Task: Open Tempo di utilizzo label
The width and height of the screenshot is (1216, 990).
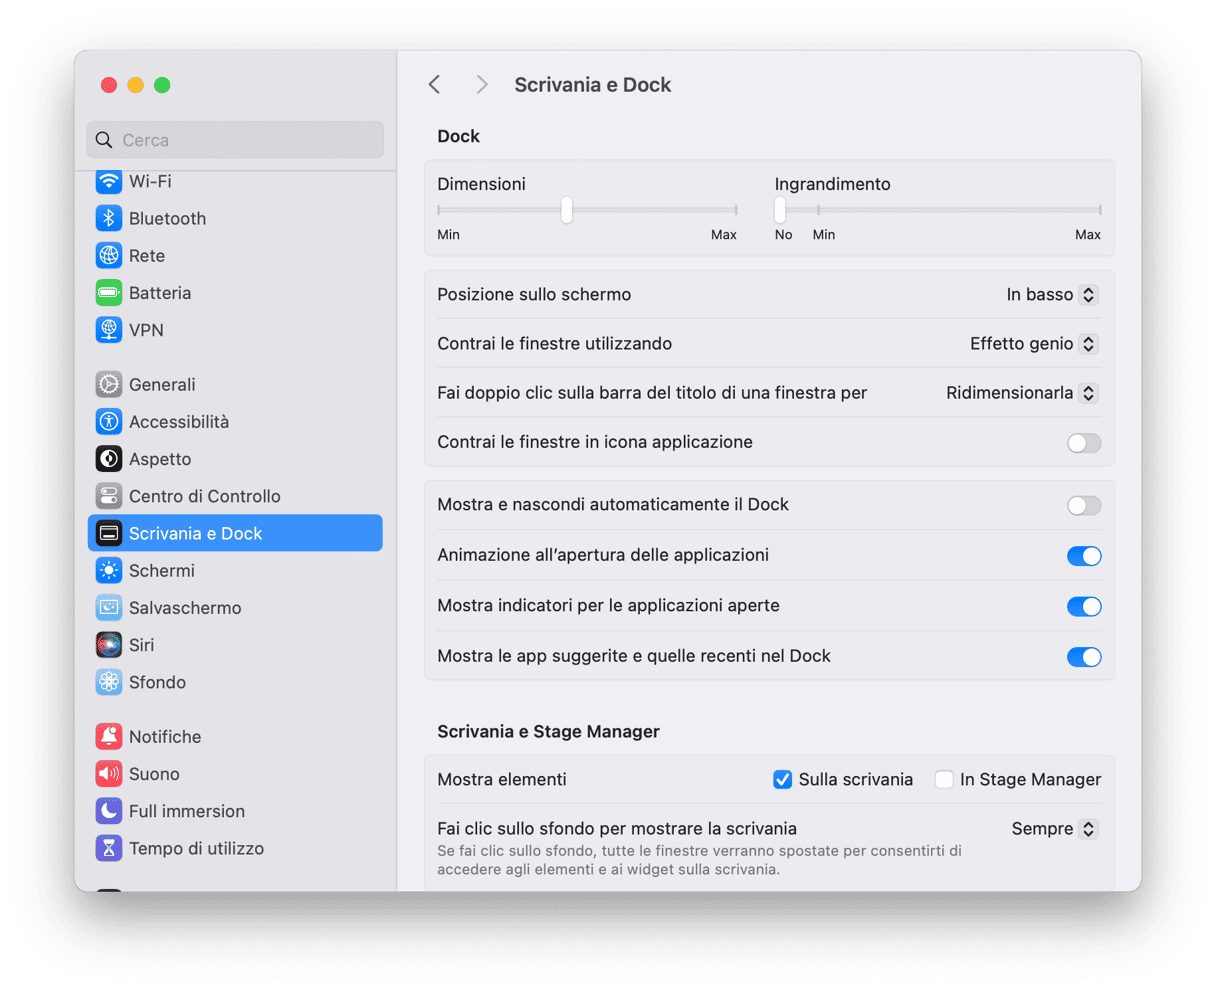Action: point(196,848)
